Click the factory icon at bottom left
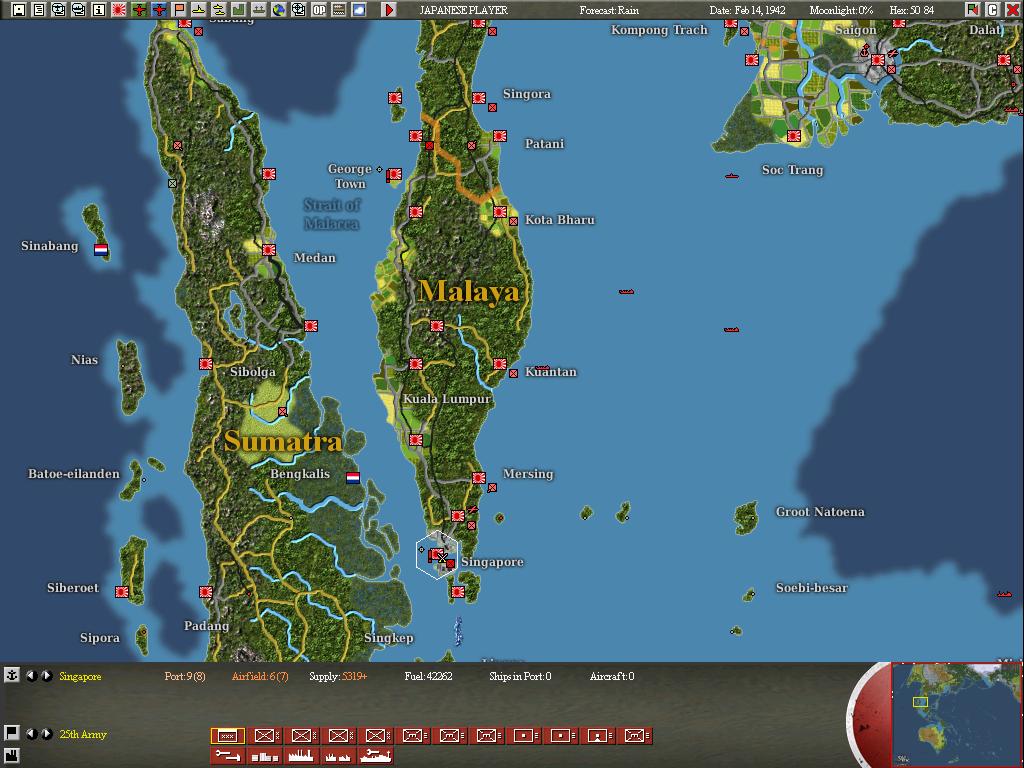 (x=11, y=758)
